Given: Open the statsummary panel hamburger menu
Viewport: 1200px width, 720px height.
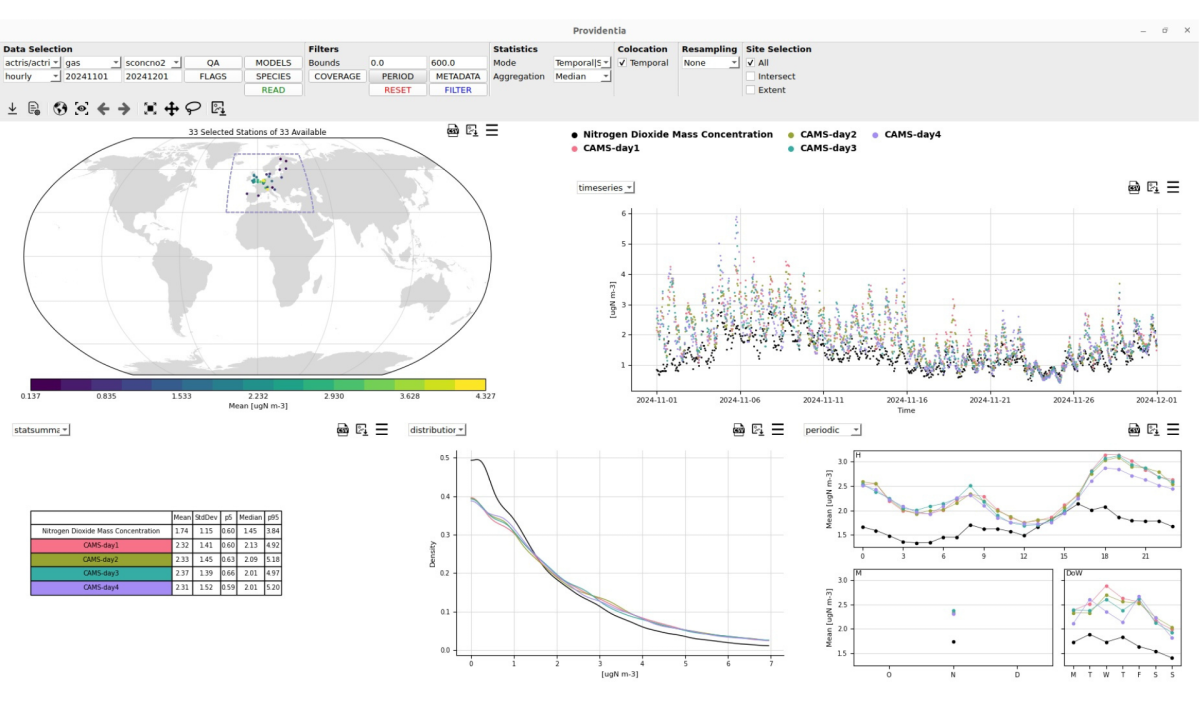Looking at the screenshot, I should [x=382, y=429].
